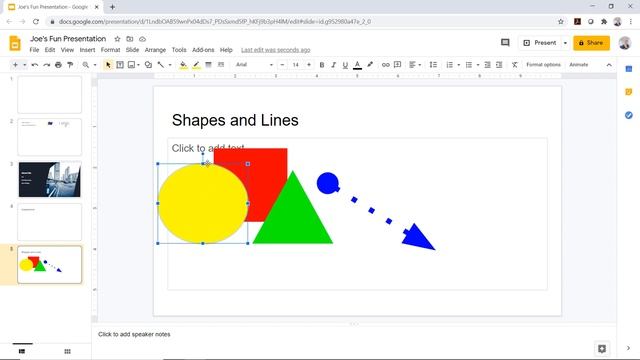Select the arrow Select tool
The height and width of the screenshot is (360, 640).
pyautogui.click(x=108, y=65)
